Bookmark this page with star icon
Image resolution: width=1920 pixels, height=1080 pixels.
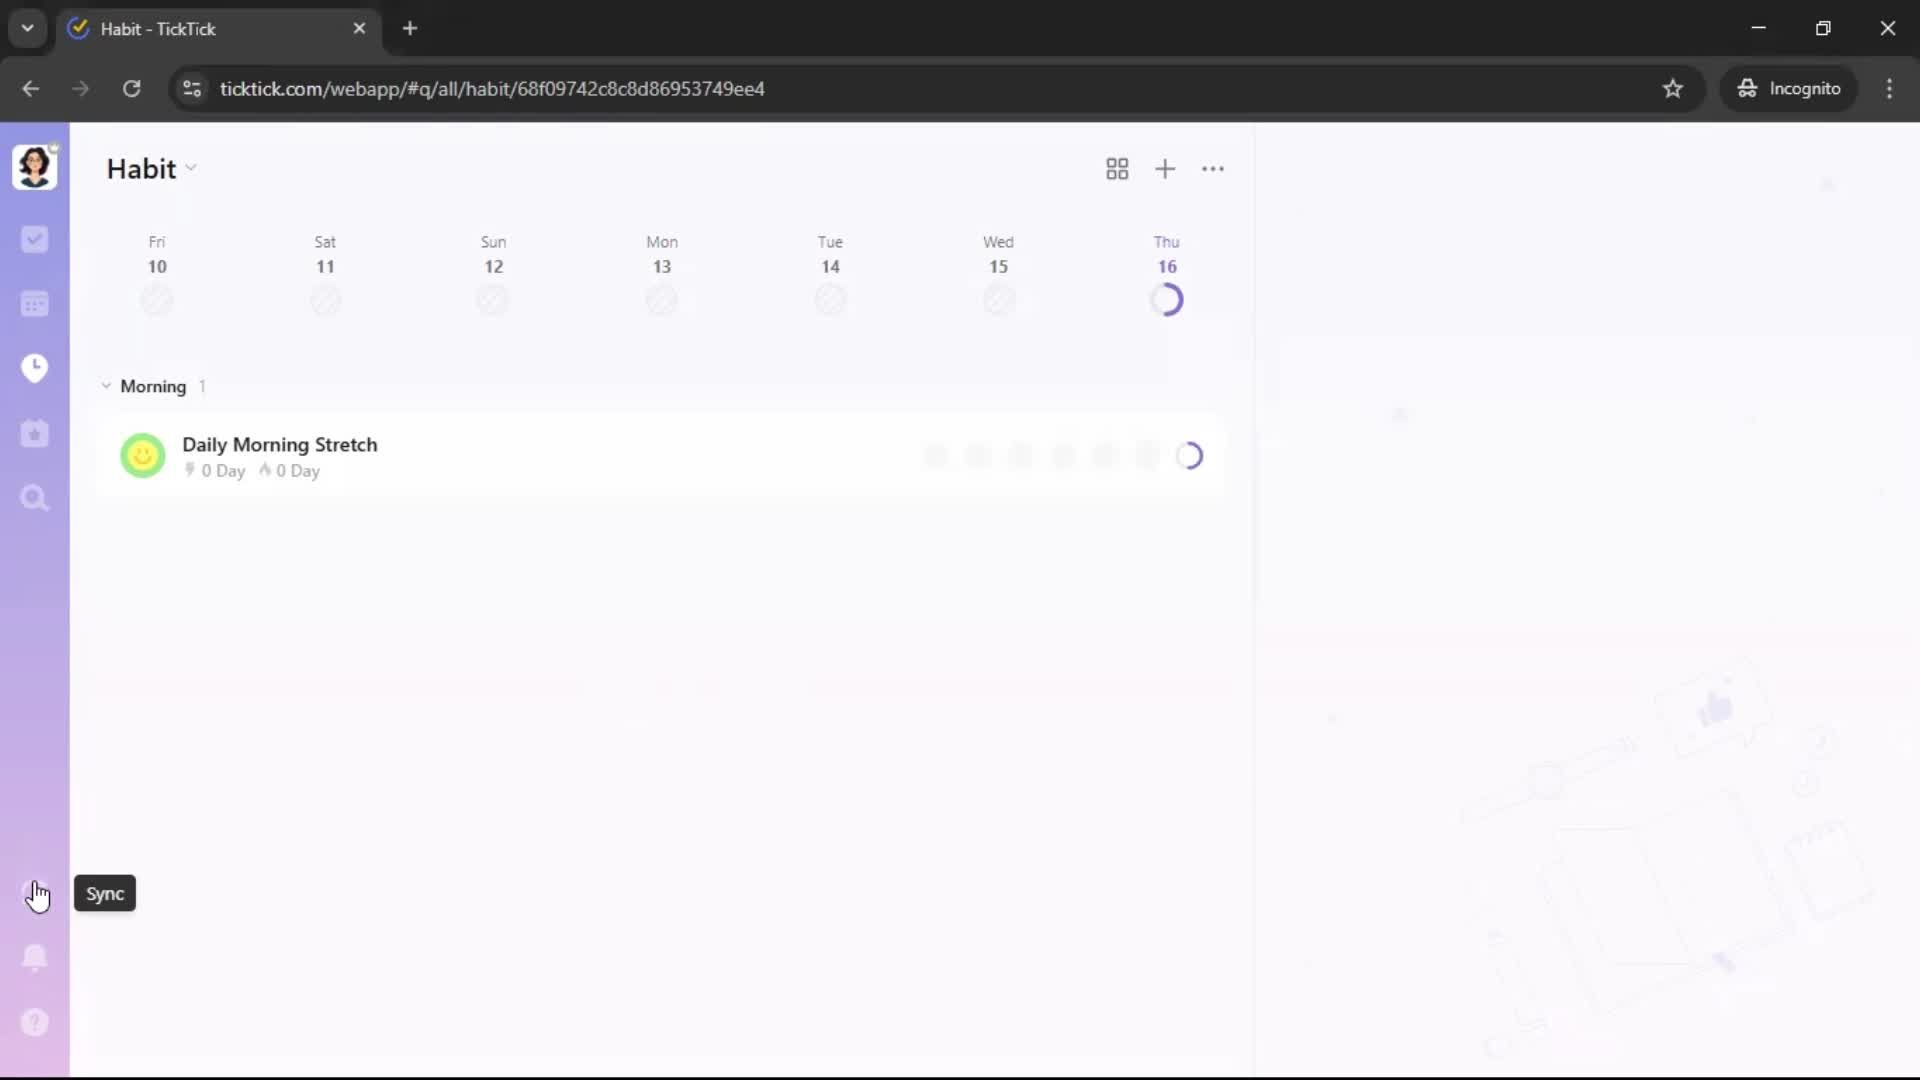(1673, 89)
